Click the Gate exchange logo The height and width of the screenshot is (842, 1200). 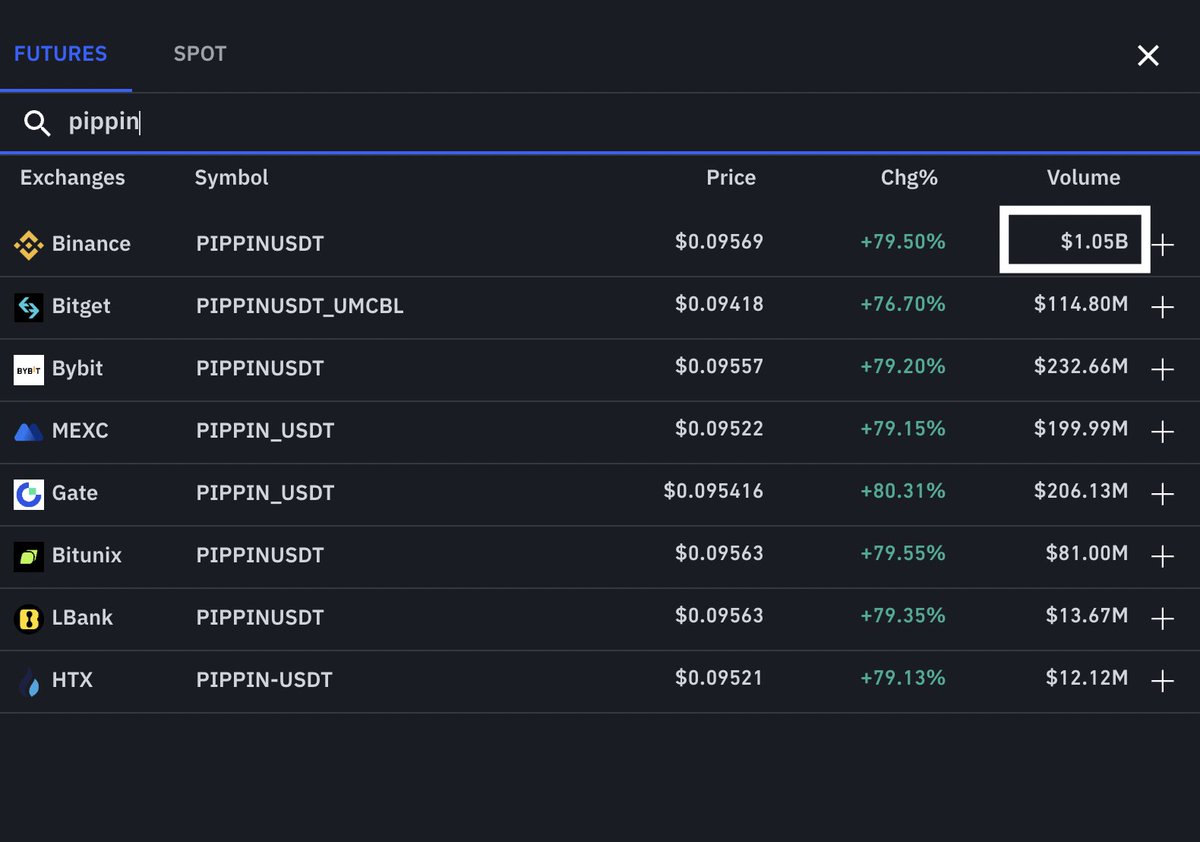(27, 493)
